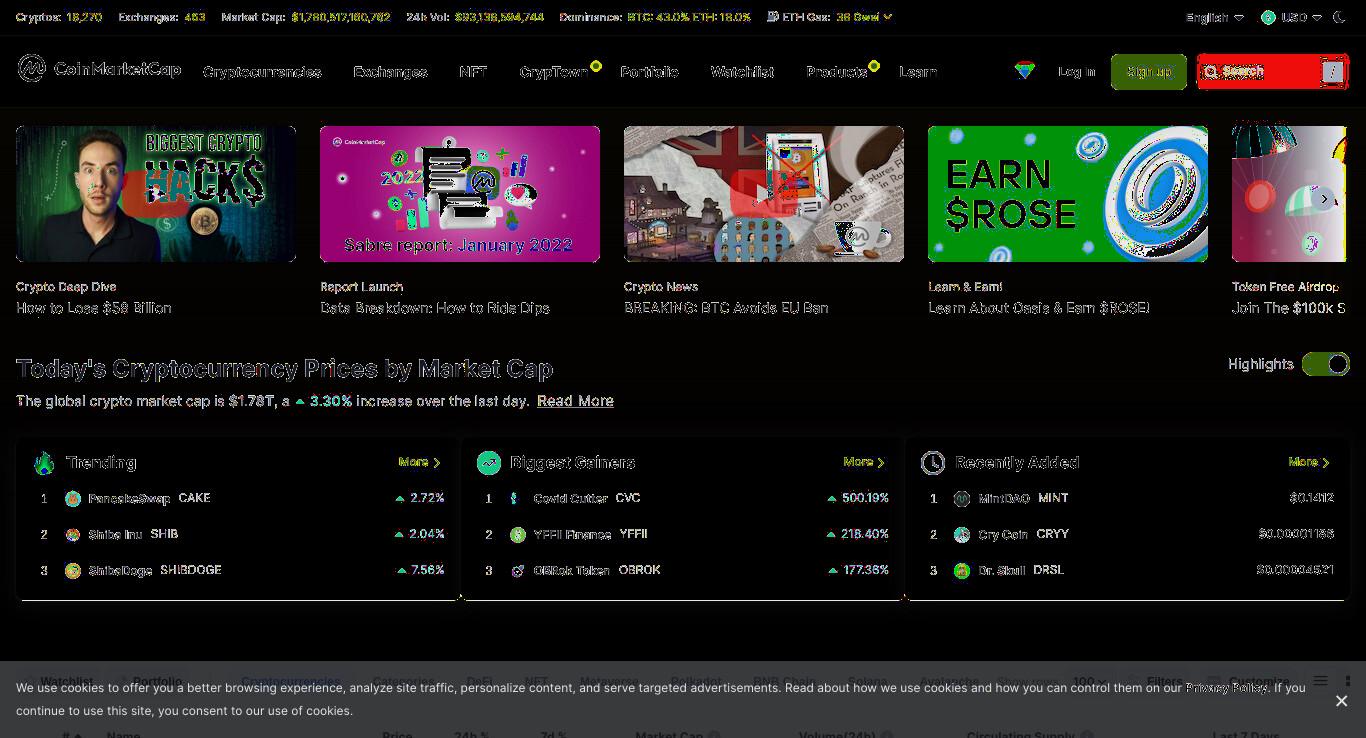Open the English language dropdown
Screen dimensions: 1366x738
[x=1215, y=17]
